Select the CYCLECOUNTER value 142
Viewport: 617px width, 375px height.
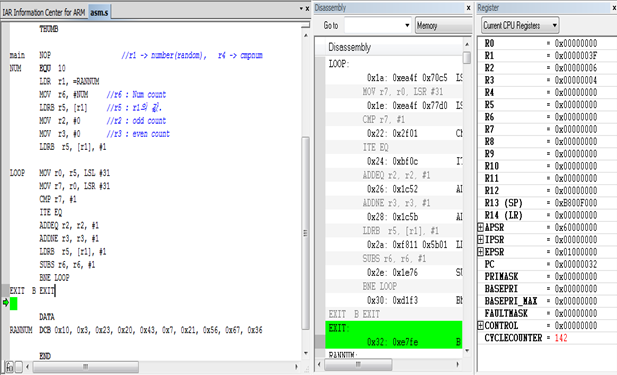pos(561,338)
